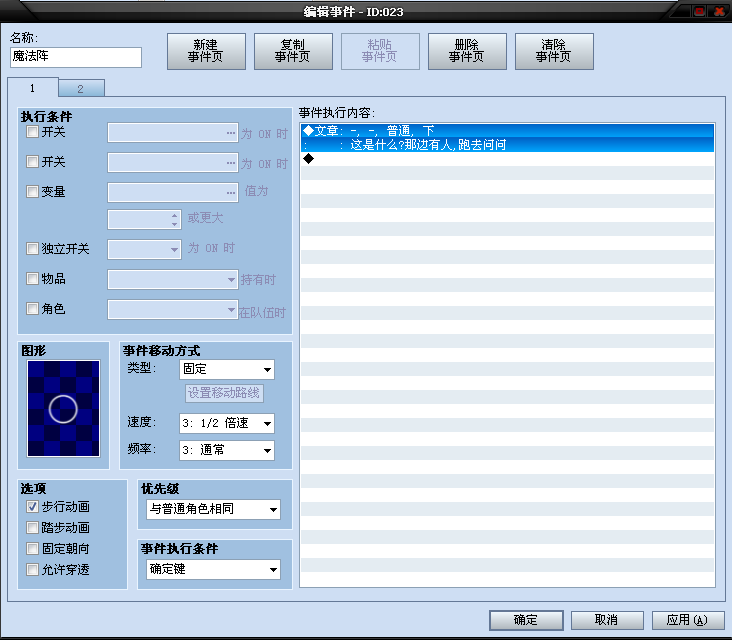Check the 固定朝向 option
732x640 pixels.
click(32, 549)
